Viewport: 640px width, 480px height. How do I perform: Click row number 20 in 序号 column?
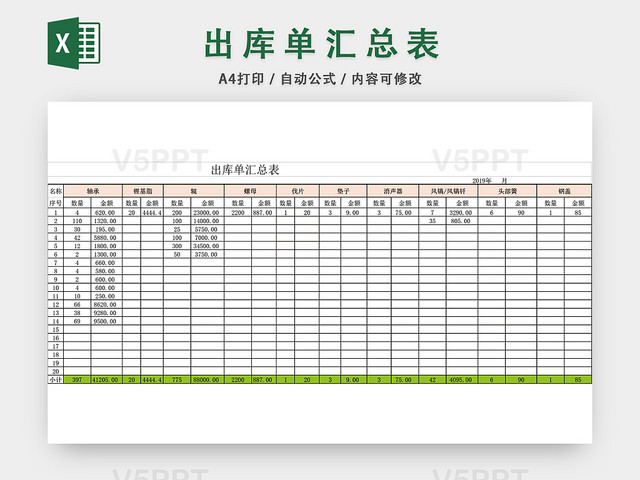click(56, 371)
